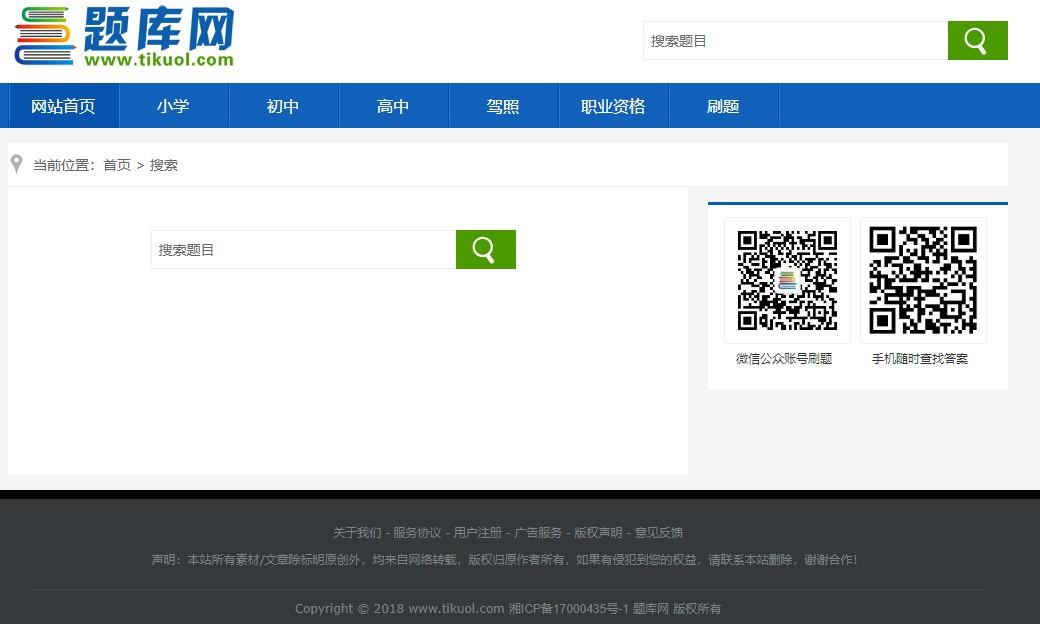
Task: Open the 高中 menu item
Action: coord(393,106)
